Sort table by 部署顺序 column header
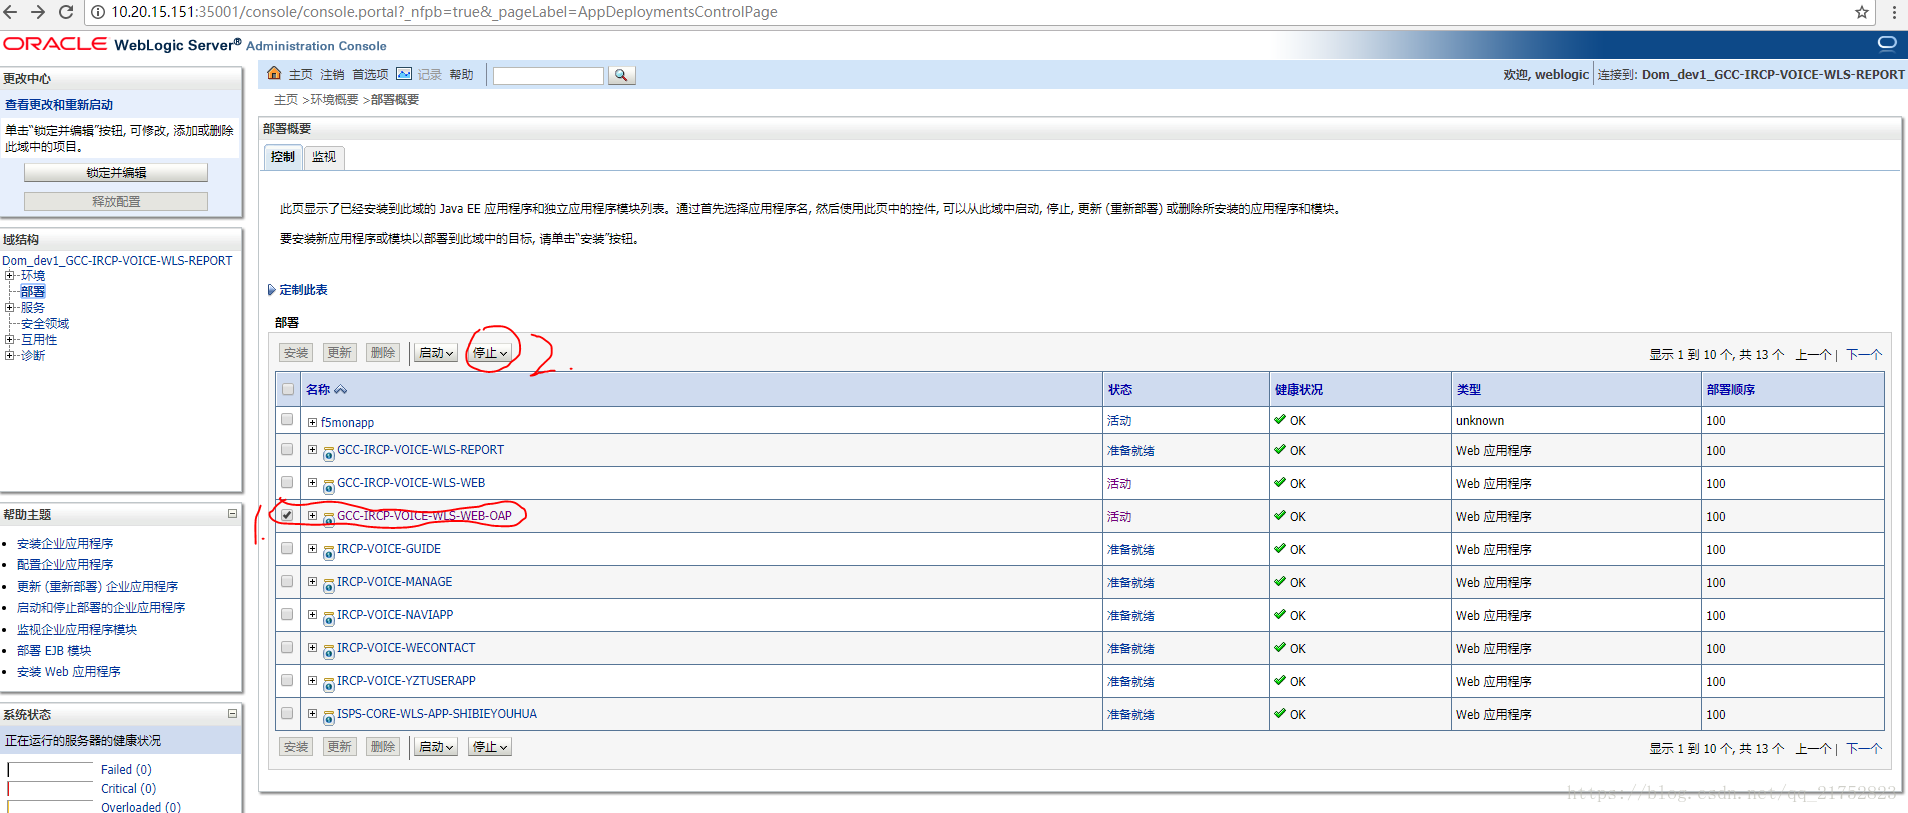Image resolution: width=1908 pixels, height=813 pixels. 1731,390
